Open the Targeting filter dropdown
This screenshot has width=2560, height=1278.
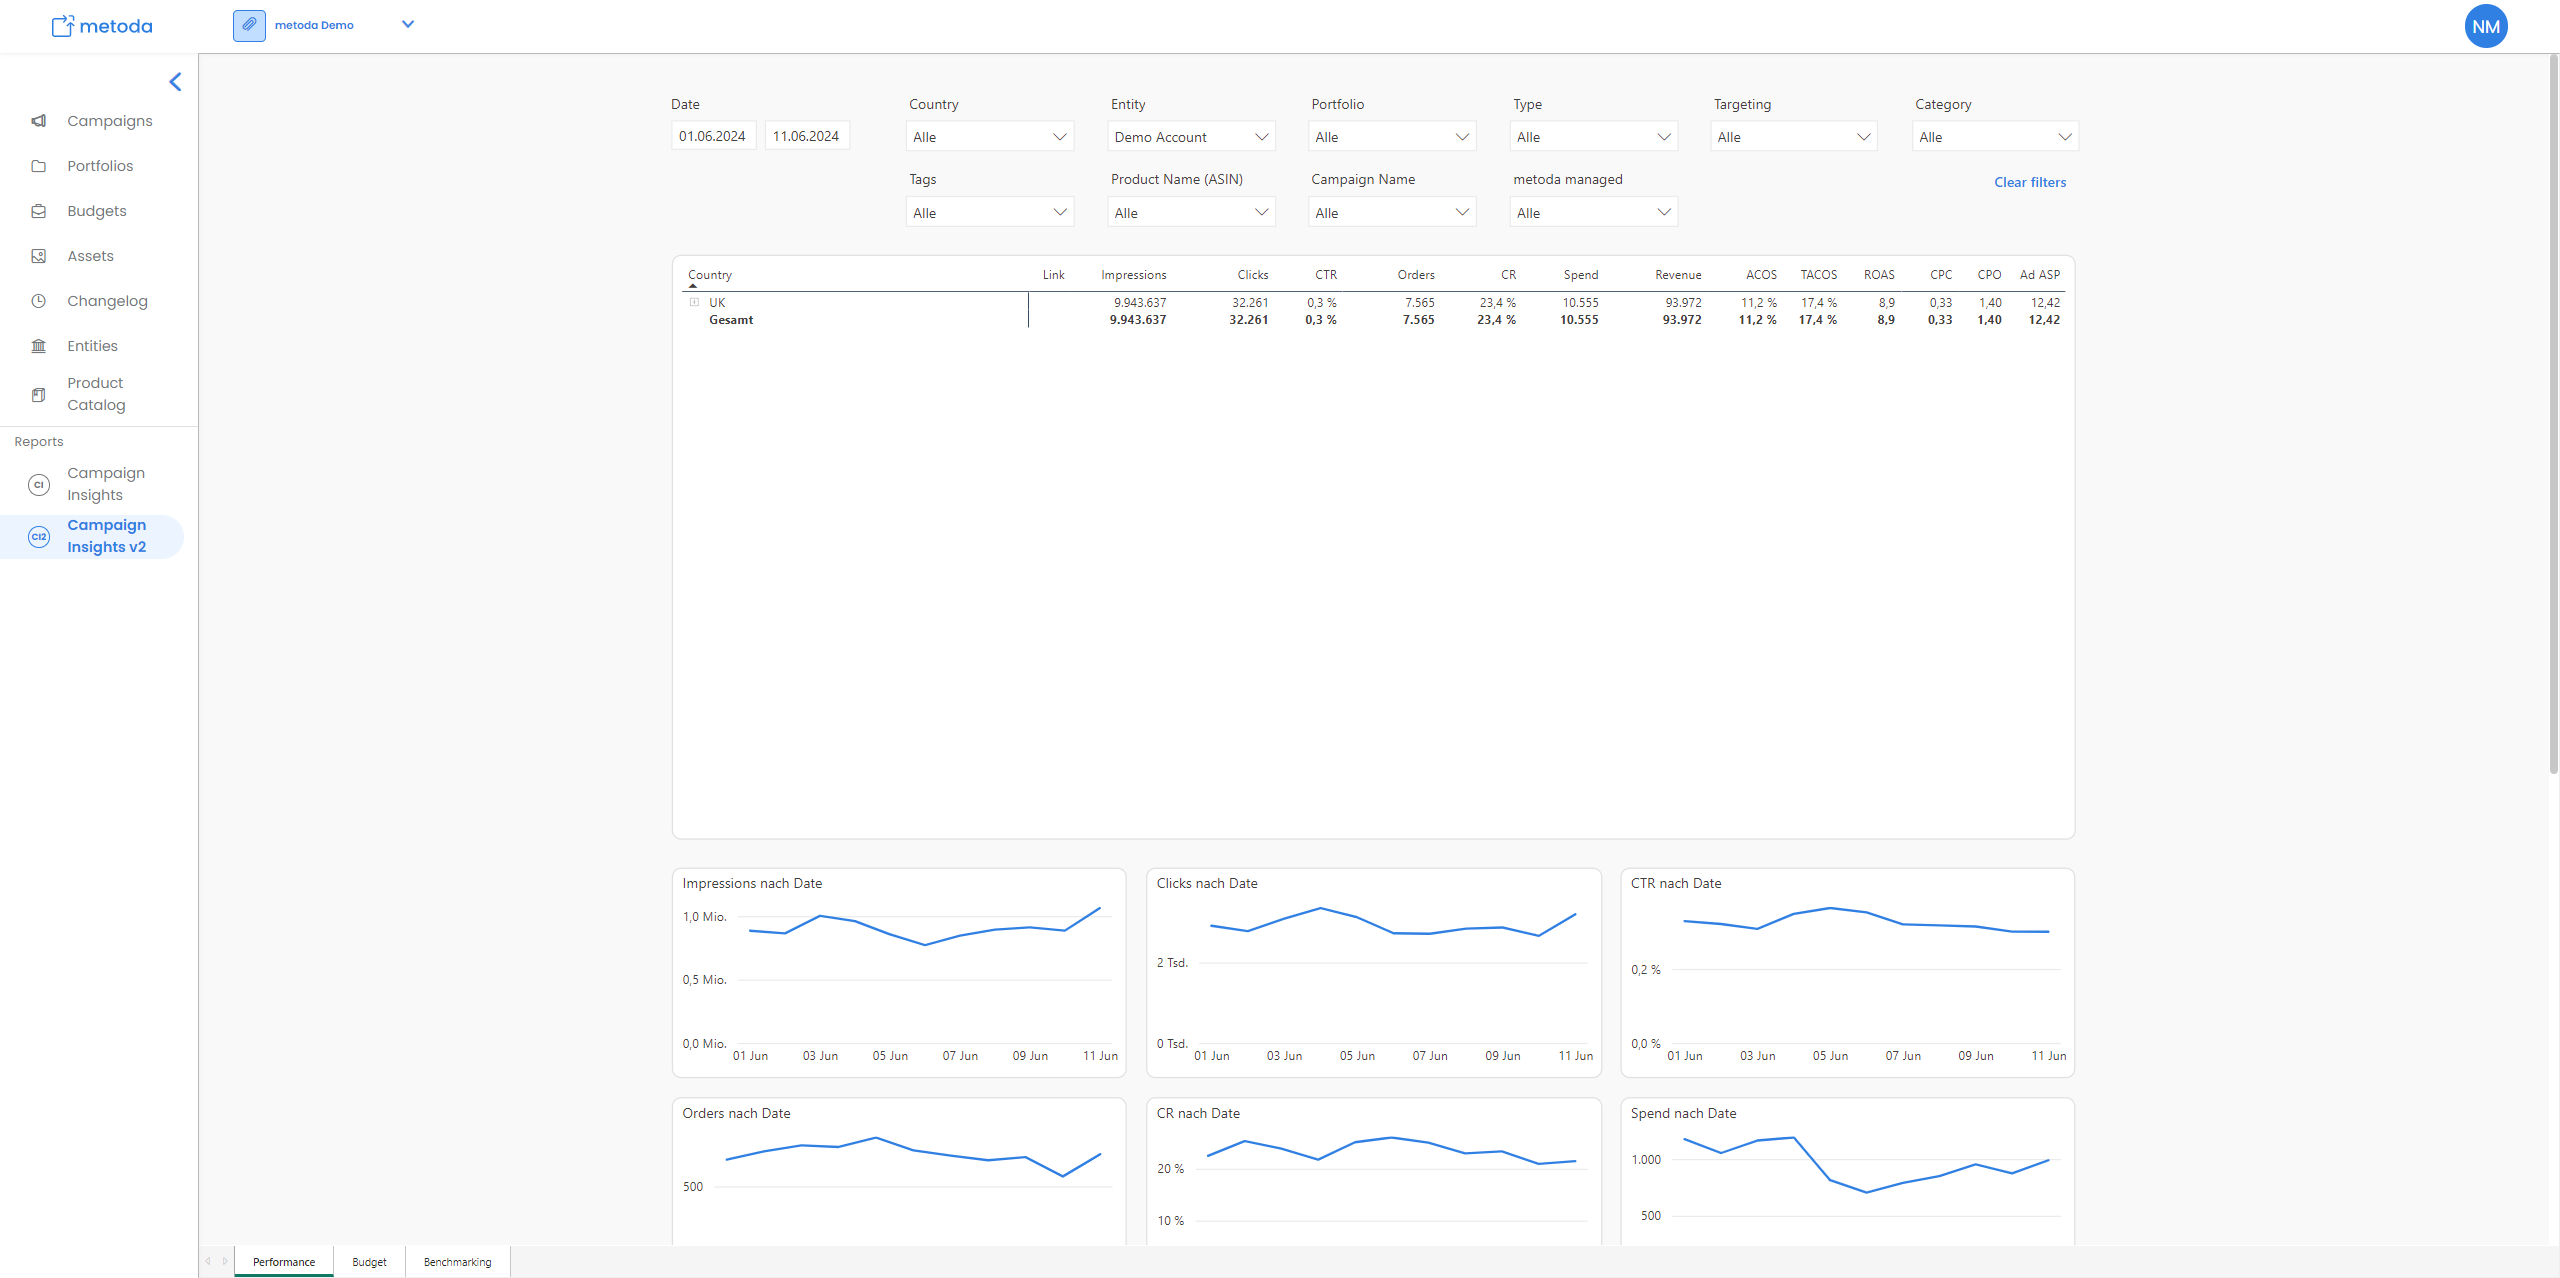1793,137
